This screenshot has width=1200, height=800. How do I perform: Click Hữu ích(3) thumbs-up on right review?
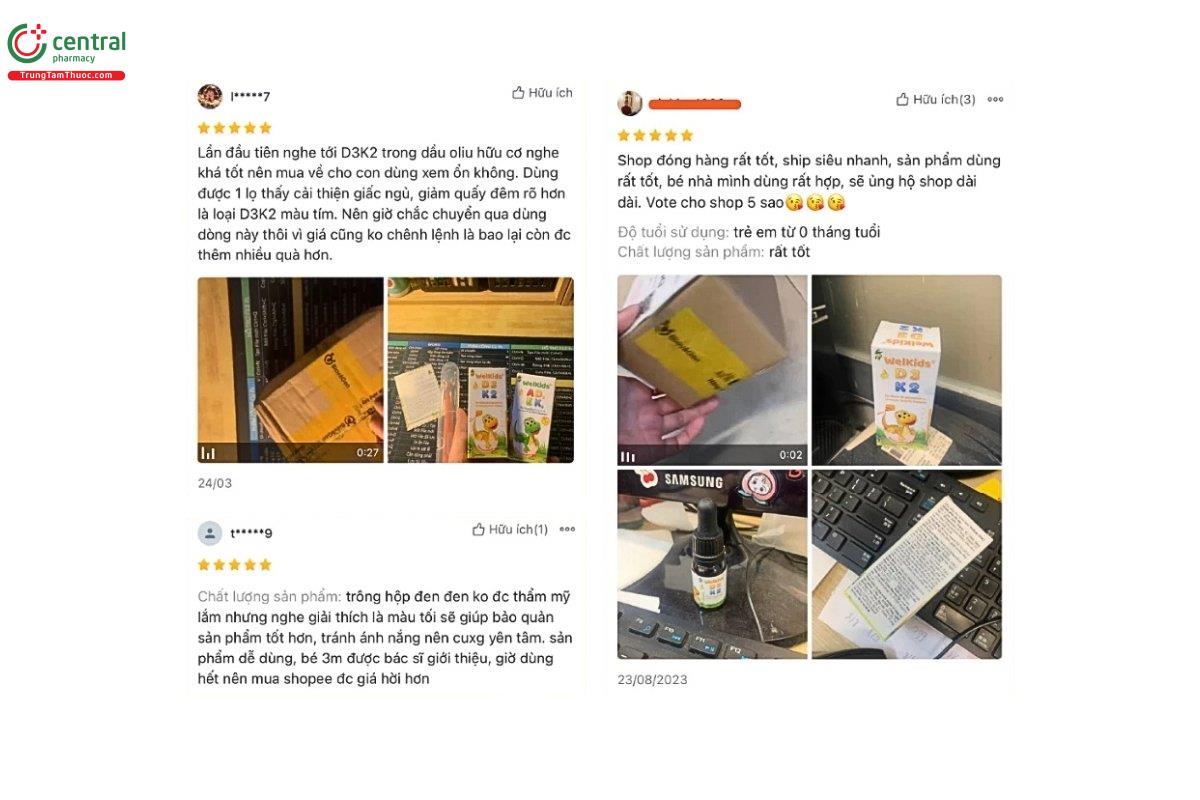click(935, 99)
